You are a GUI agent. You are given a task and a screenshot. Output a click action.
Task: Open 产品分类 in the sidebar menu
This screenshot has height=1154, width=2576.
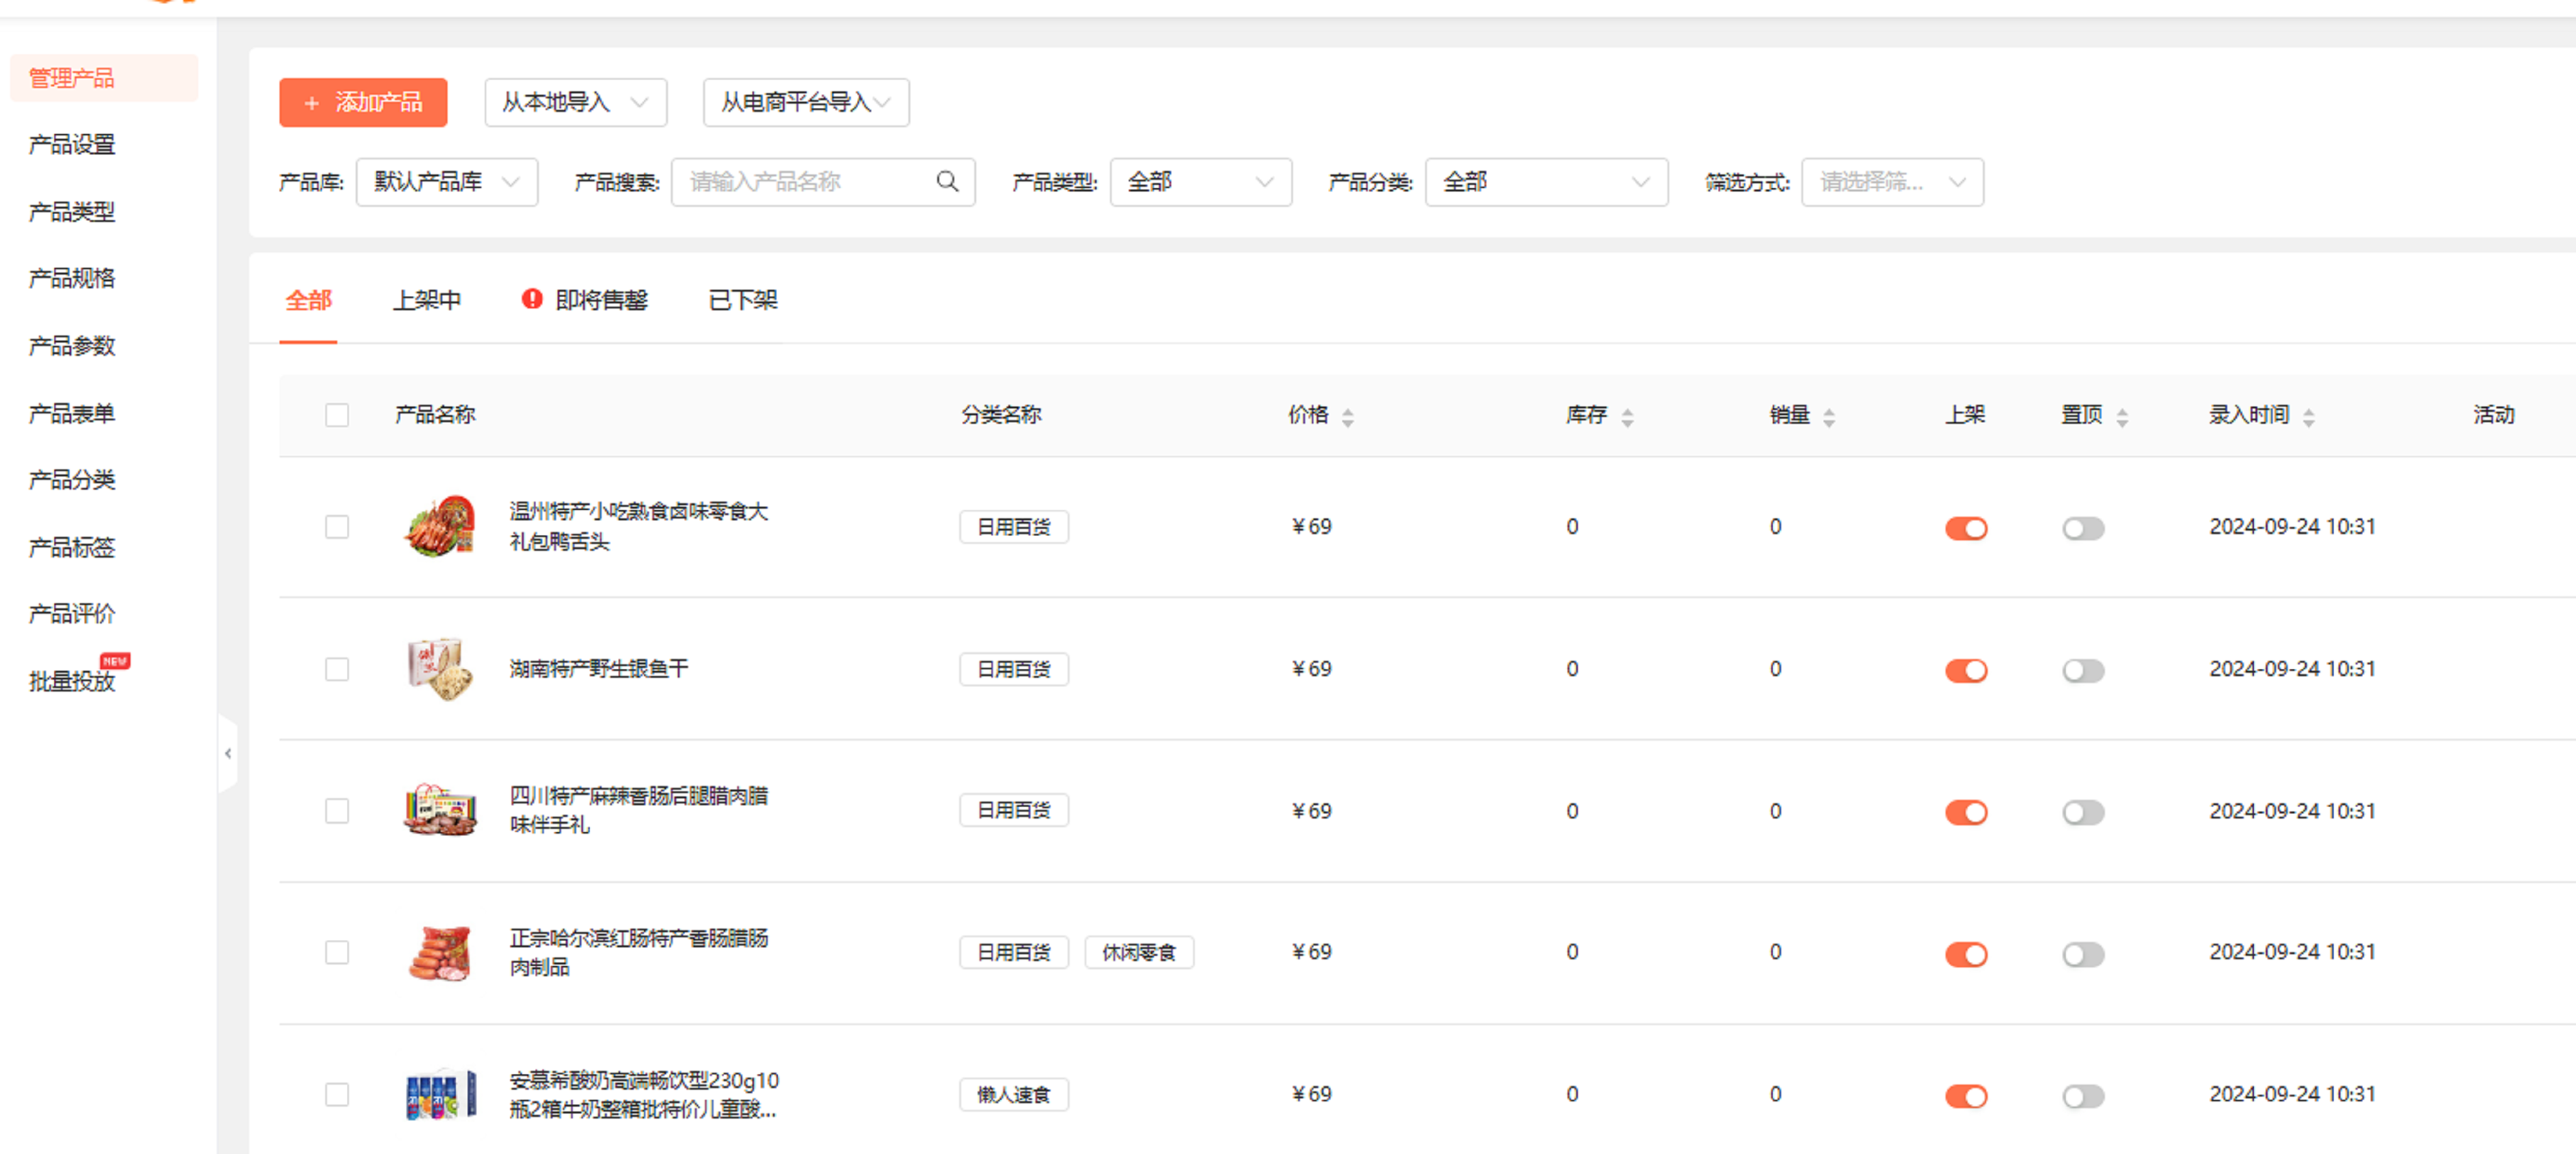pos(72,479)
